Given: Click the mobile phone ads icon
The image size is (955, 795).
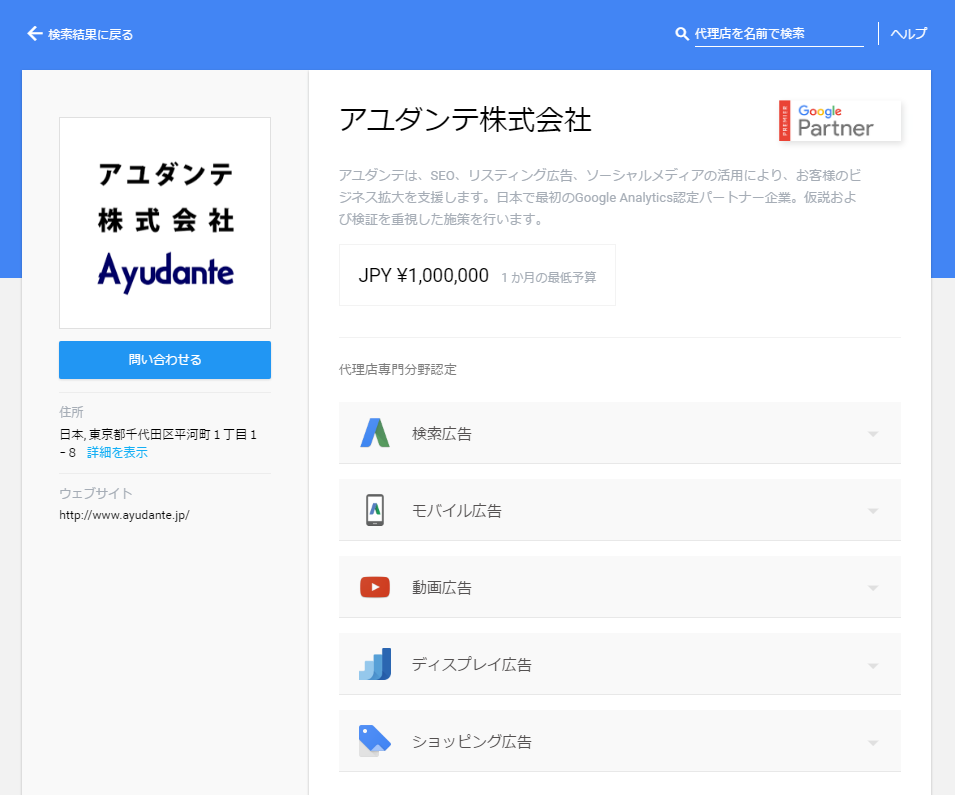Looking at the screenshot, I should pos(375,510).
